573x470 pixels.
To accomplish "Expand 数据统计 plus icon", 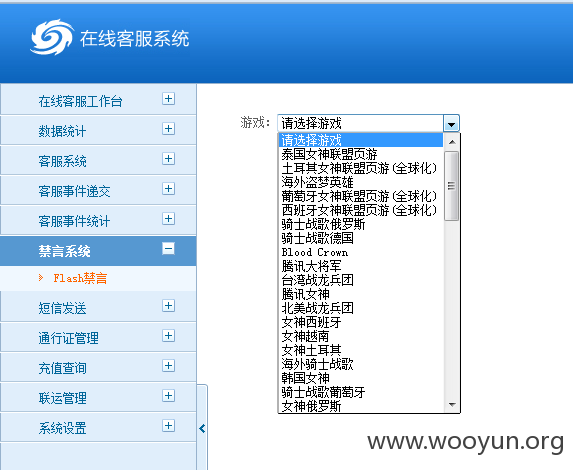I will (168, 129).
